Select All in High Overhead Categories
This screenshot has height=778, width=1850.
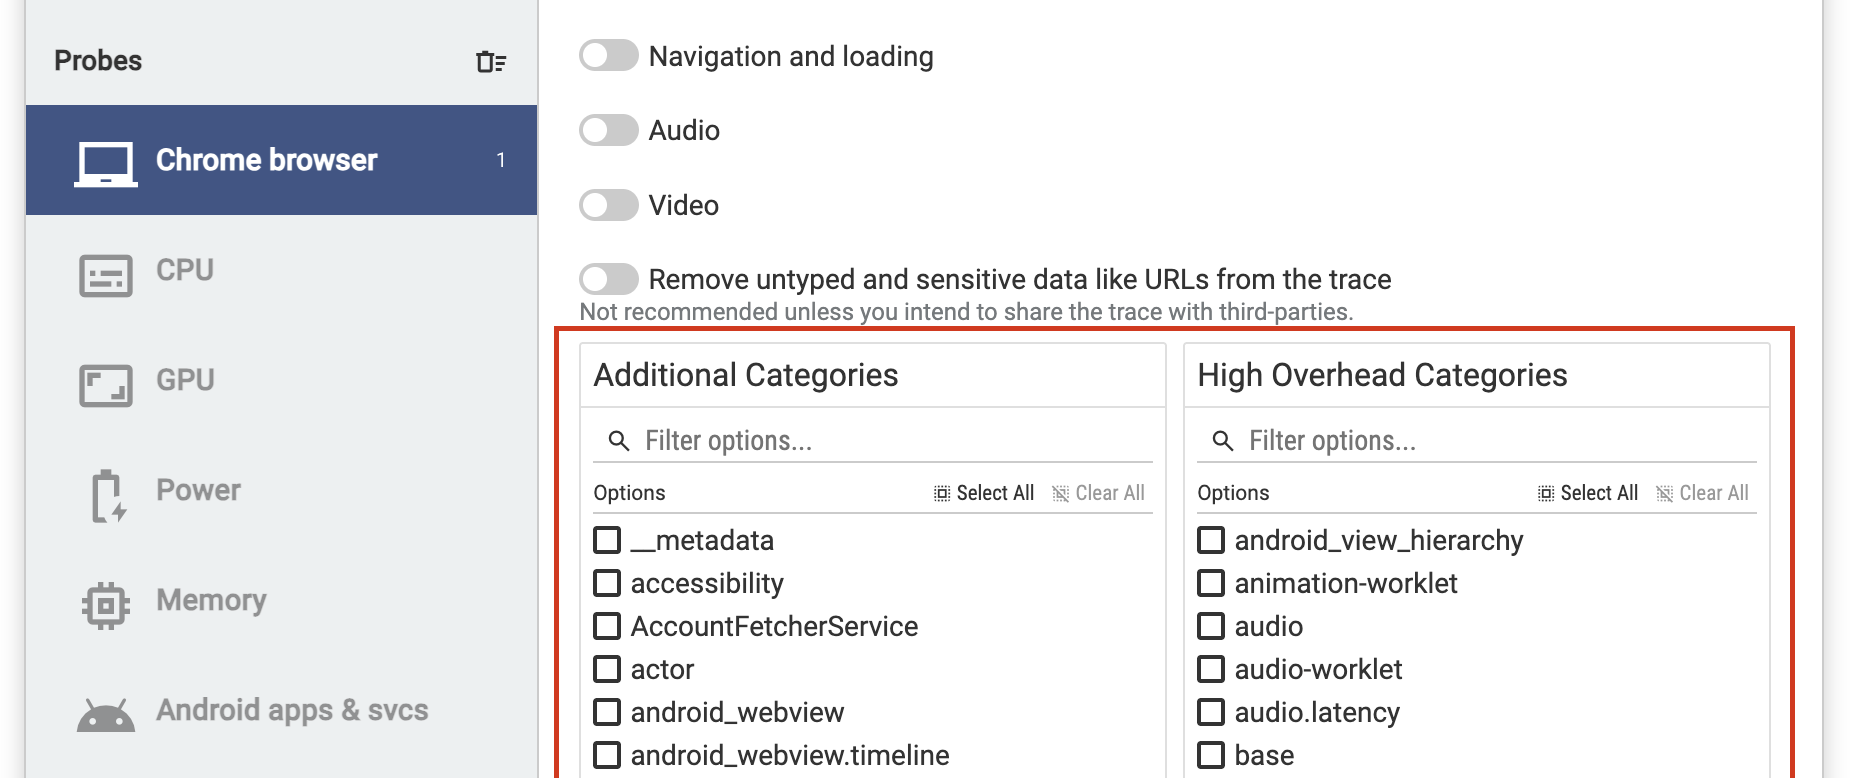tap(1588, 493)
